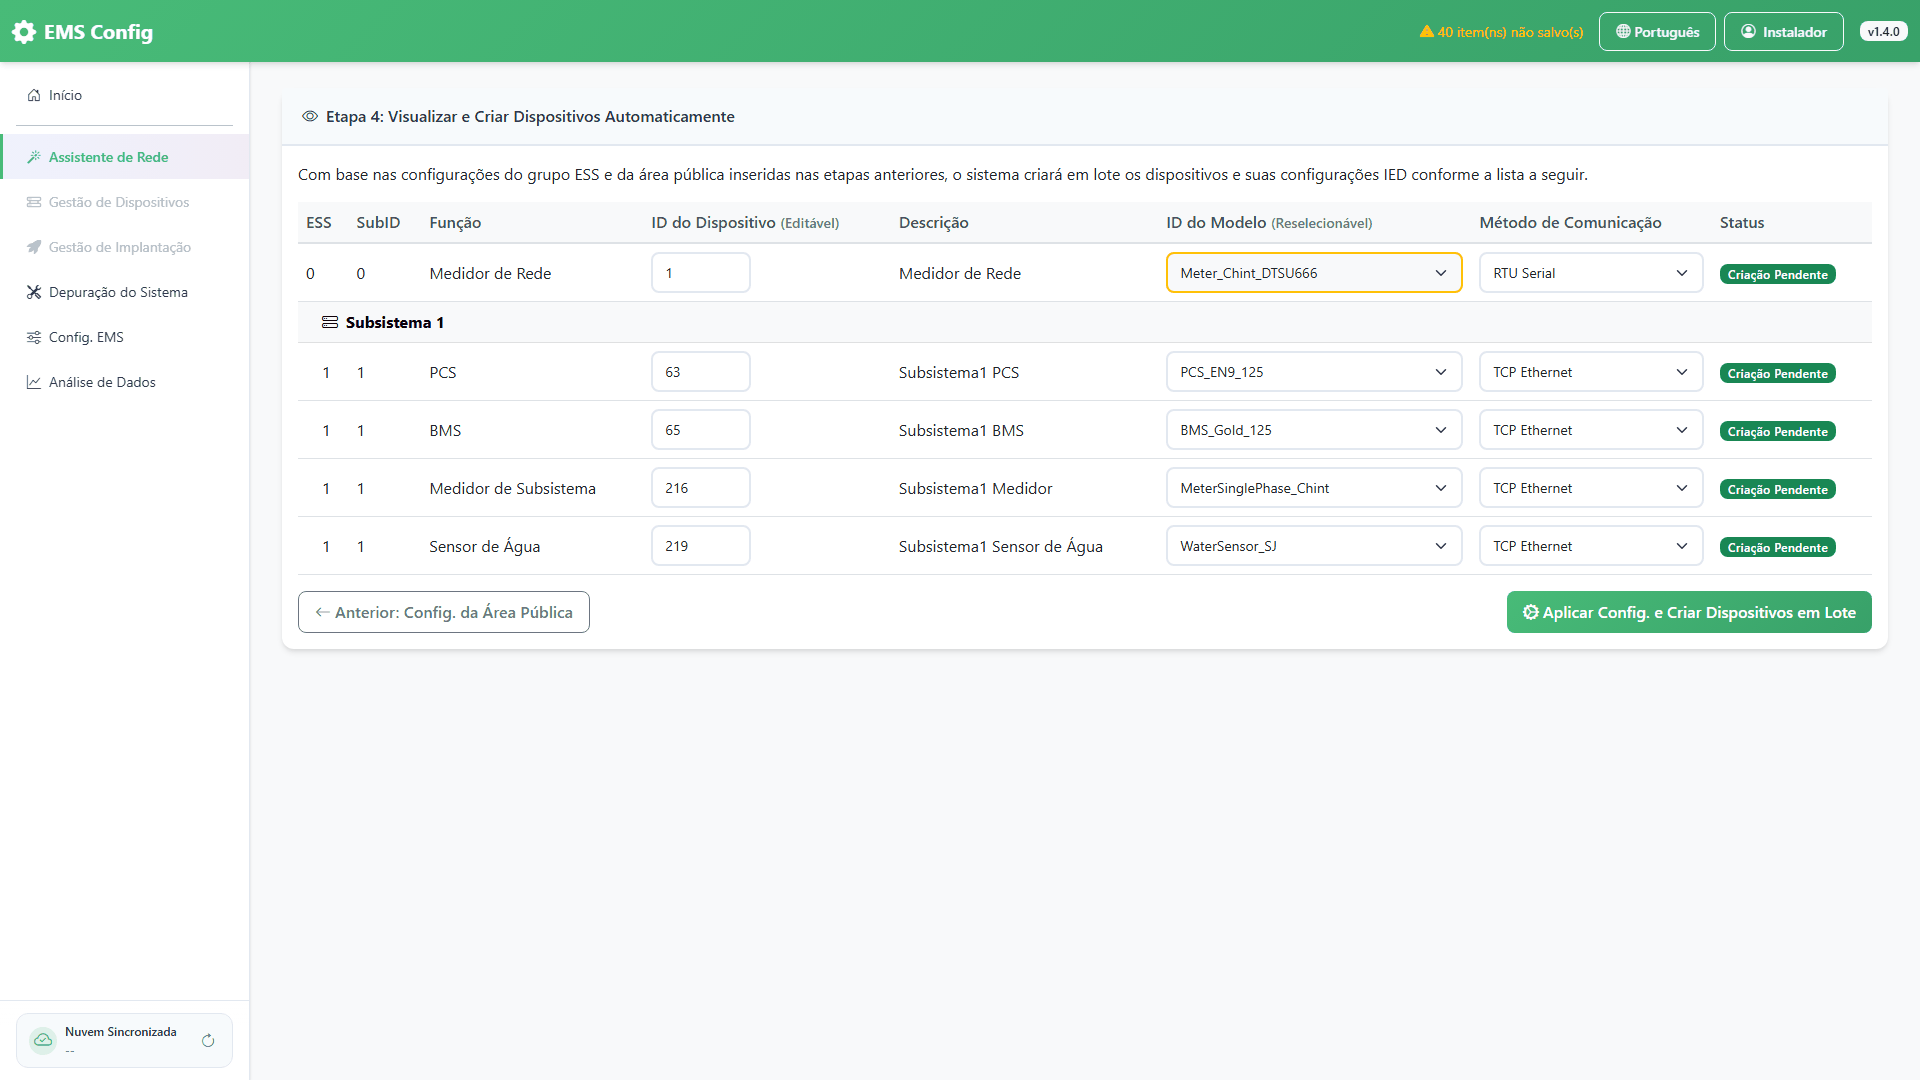Click the Nuvem Sincronizada cloud icon
This screenshot has width=1920, height=1080.
tap(43, 1040)
